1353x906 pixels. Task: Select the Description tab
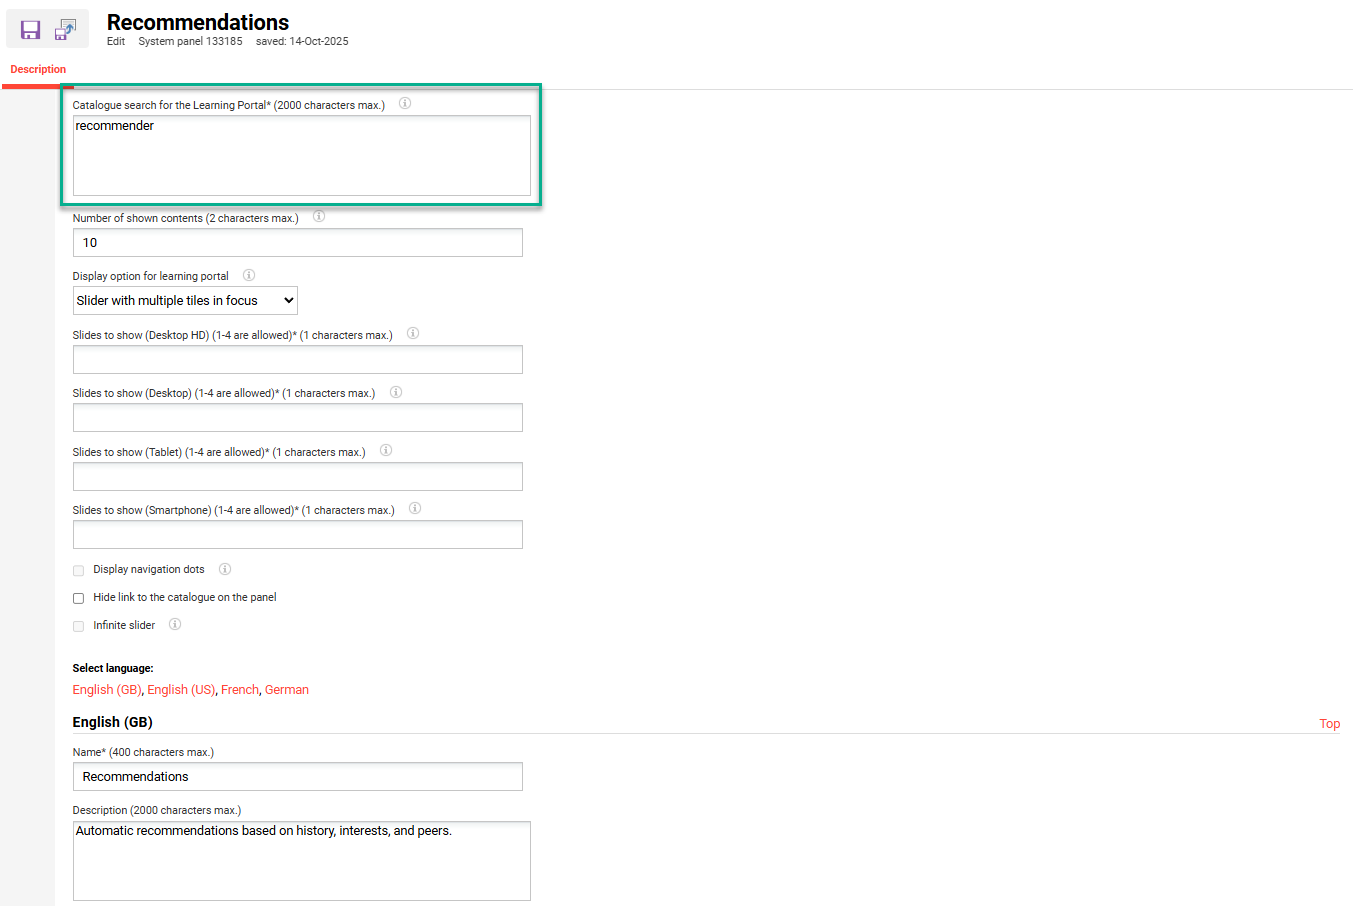37,69
